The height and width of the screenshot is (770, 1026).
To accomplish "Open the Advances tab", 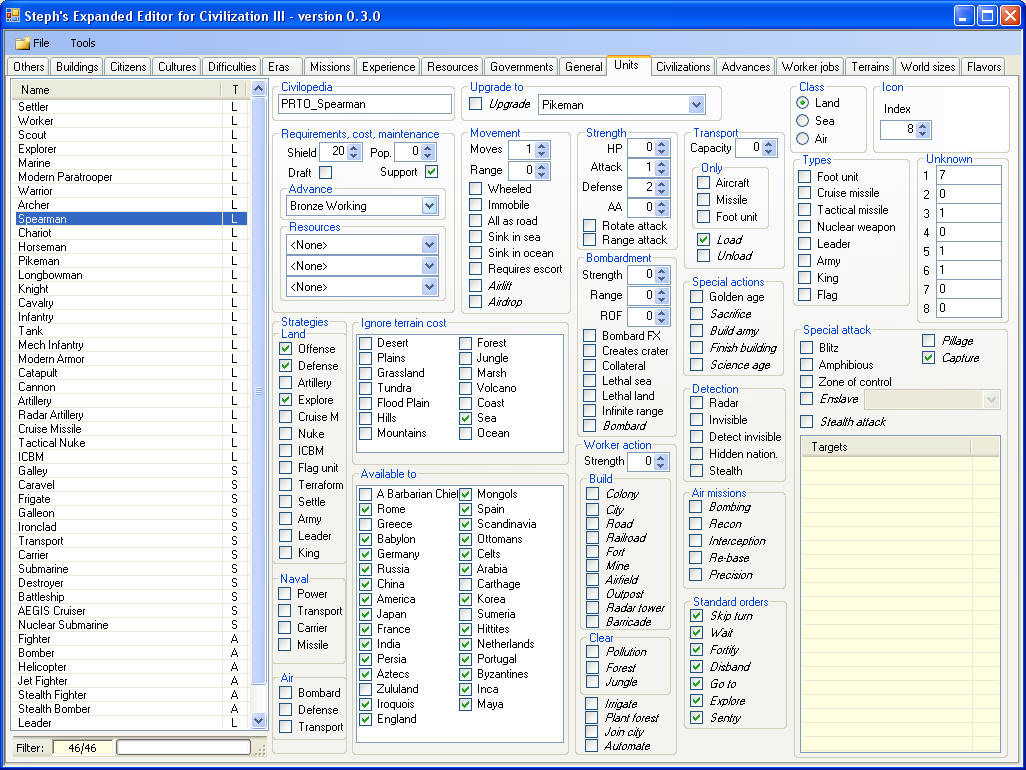I will 745,67.
